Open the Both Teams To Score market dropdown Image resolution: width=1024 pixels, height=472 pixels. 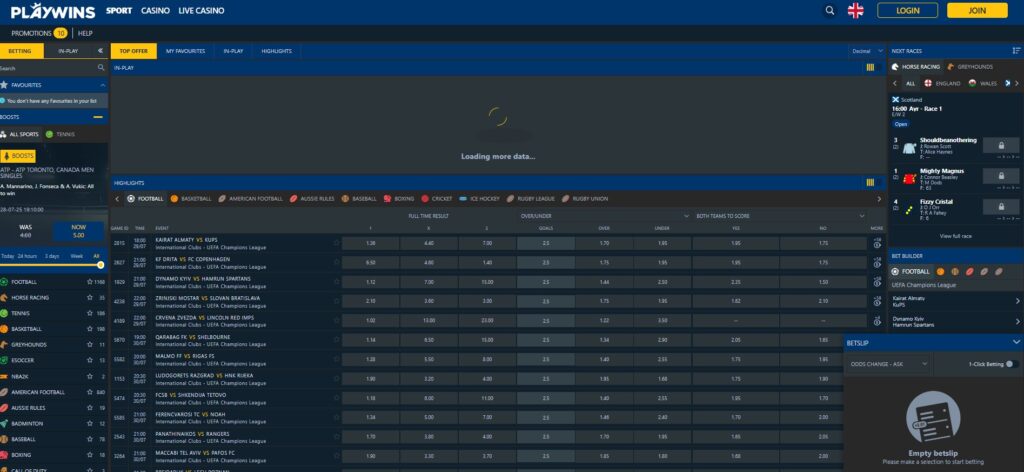pos(780,216)
